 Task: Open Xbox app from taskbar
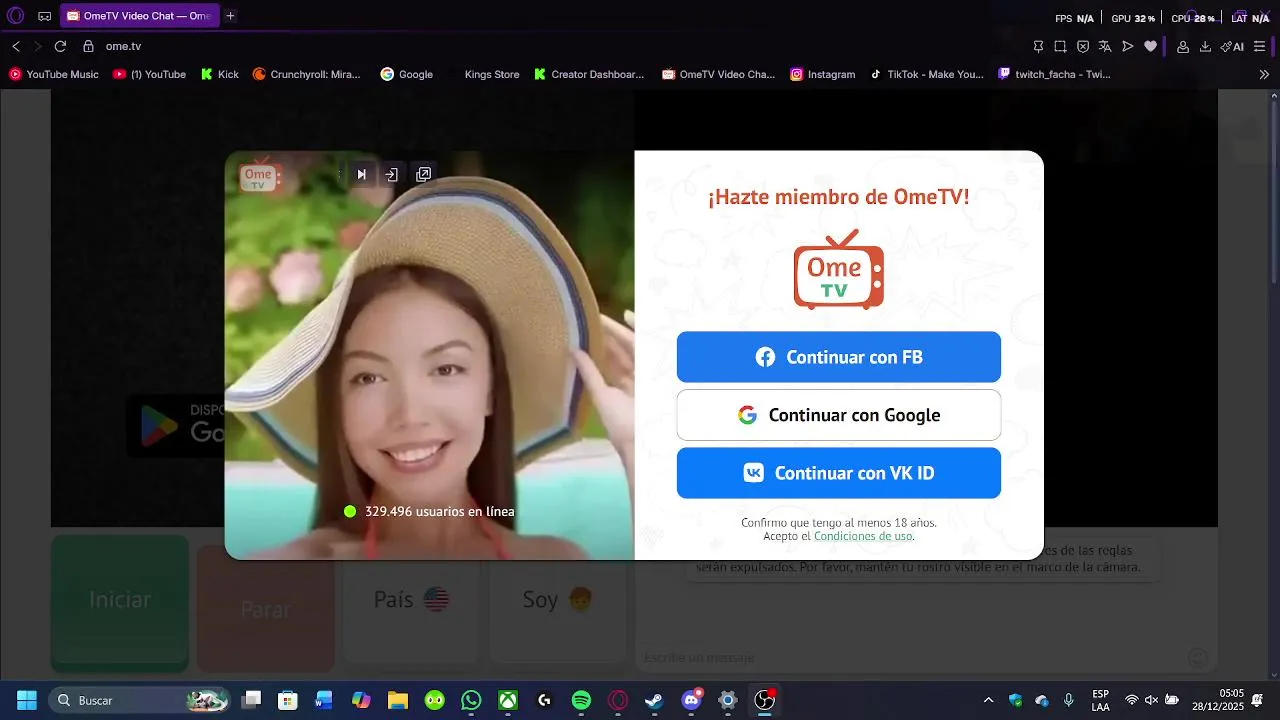[x=508, y=700]
